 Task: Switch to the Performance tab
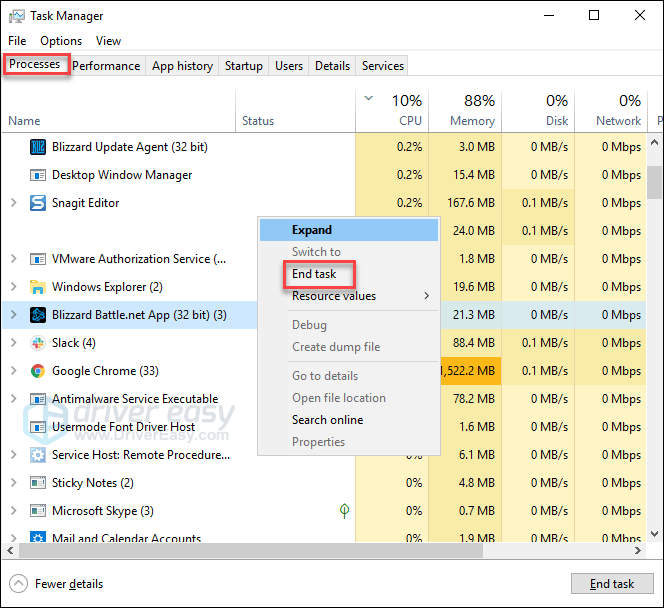coord(106,66)
